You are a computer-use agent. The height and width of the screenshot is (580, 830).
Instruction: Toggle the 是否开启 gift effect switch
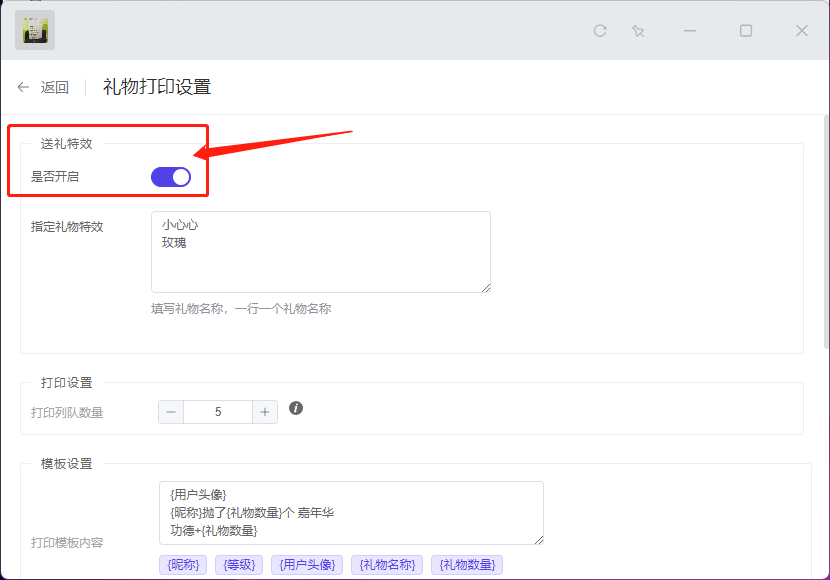(171, 177)
